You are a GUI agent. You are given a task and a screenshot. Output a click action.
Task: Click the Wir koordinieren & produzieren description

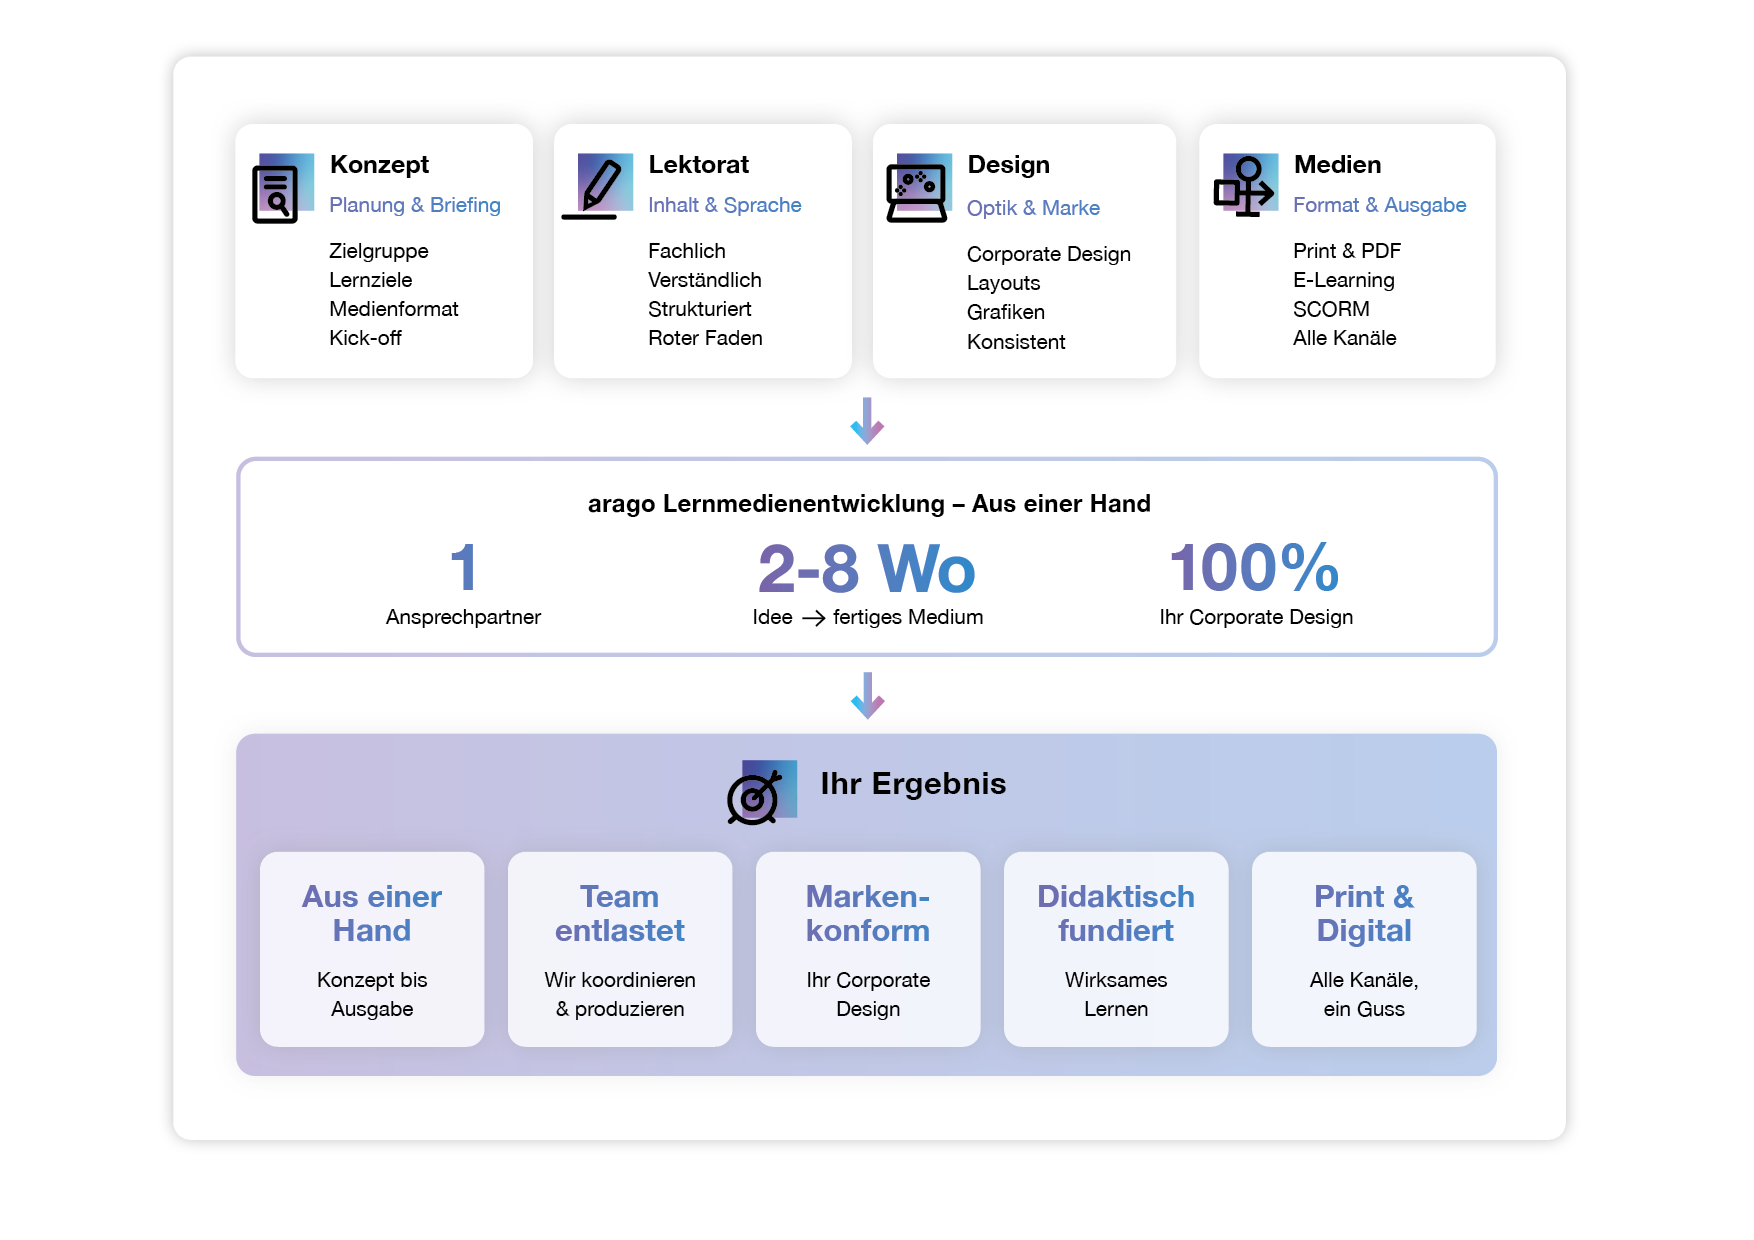pos(620,995)
